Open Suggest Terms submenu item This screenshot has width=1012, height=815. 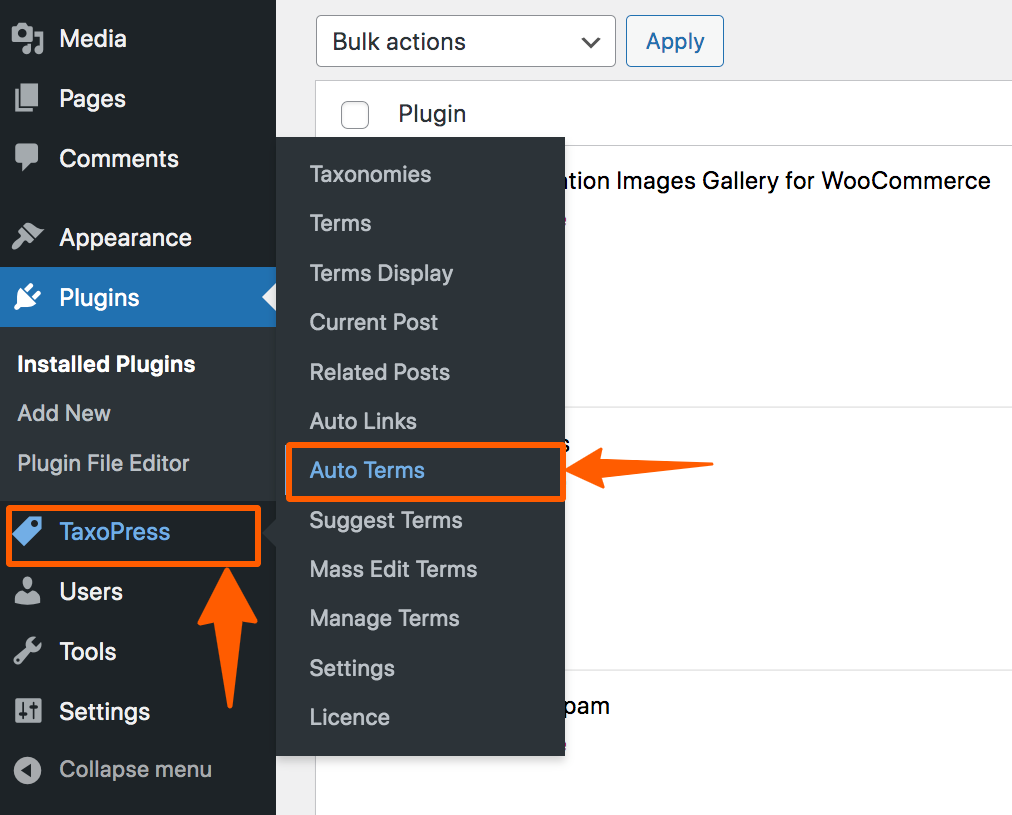[x=386, y=520]
